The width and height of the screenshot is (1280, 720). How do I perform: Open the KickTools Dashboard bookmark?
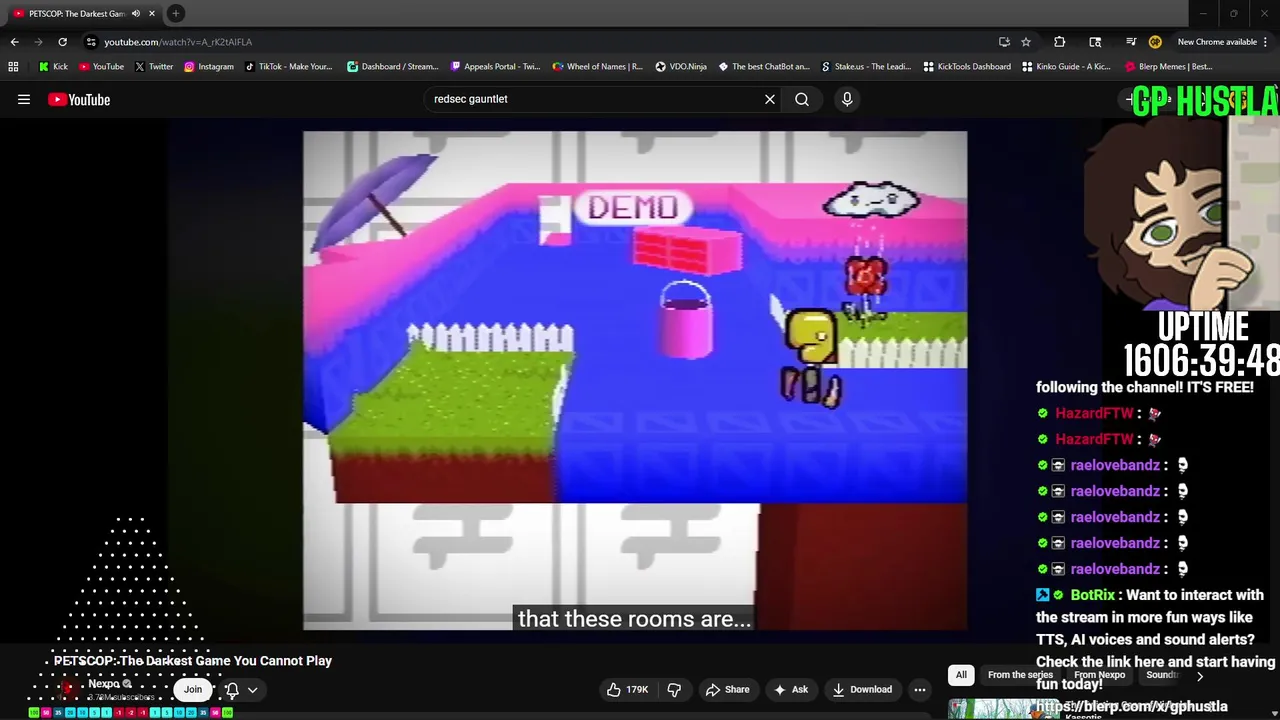[967, 66]
